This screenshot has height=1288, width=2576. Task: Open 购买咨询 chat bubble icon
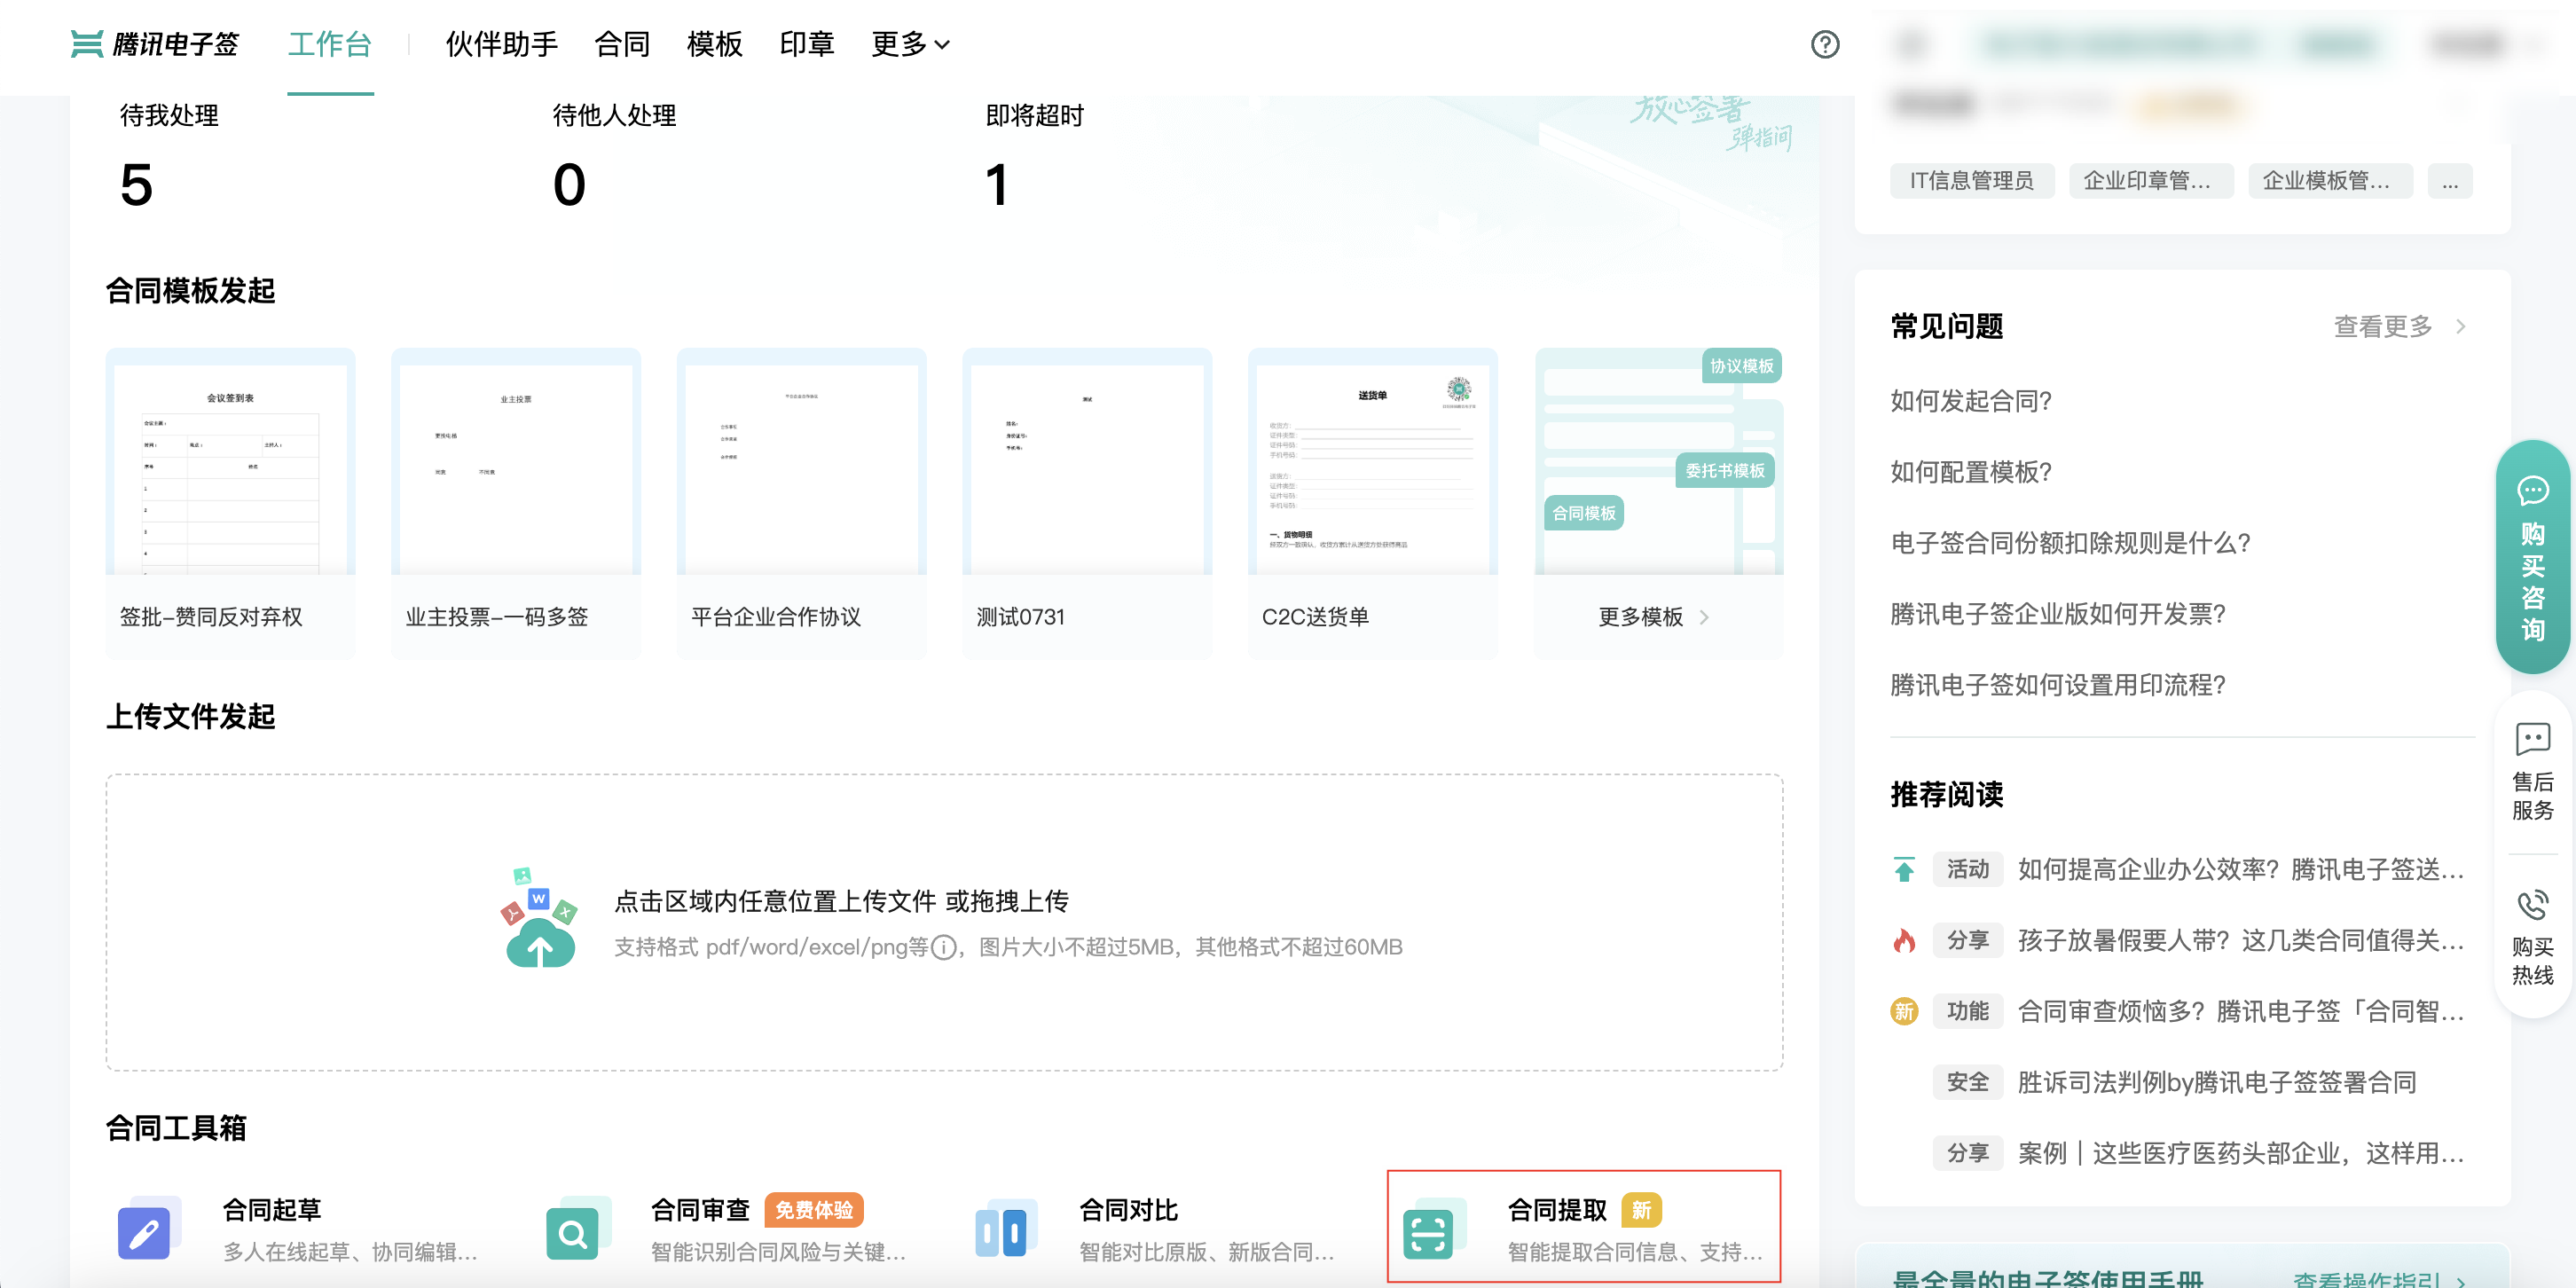pos(2532,490)
